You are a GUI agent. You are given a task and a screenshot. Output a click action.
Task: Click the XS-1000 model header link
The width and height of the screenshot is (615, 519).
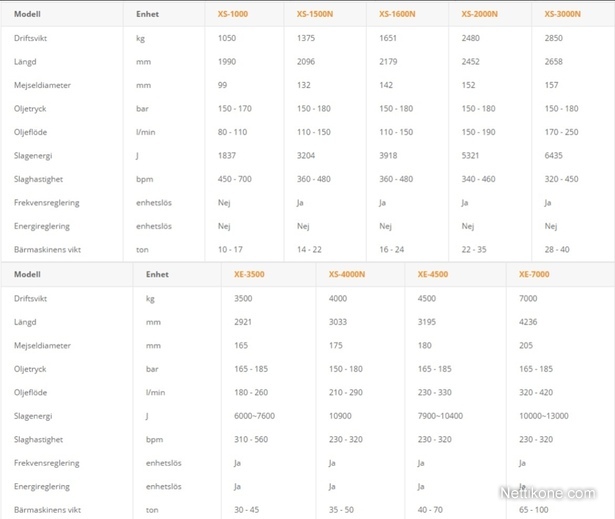(233, 14)
